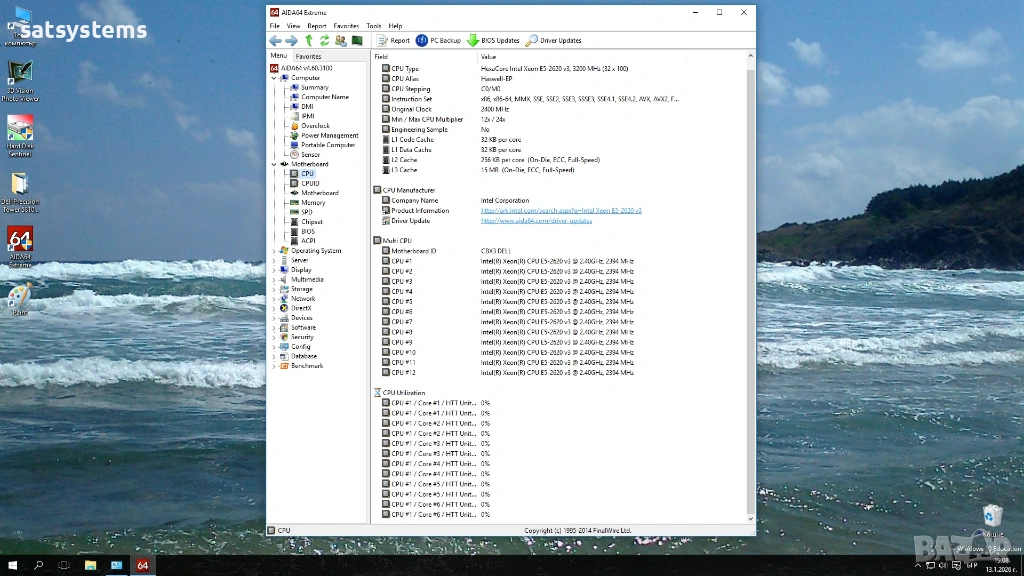Collapse the Motherboard tree node
This screenshot has width=1024, height=576.
pos(274,164)
